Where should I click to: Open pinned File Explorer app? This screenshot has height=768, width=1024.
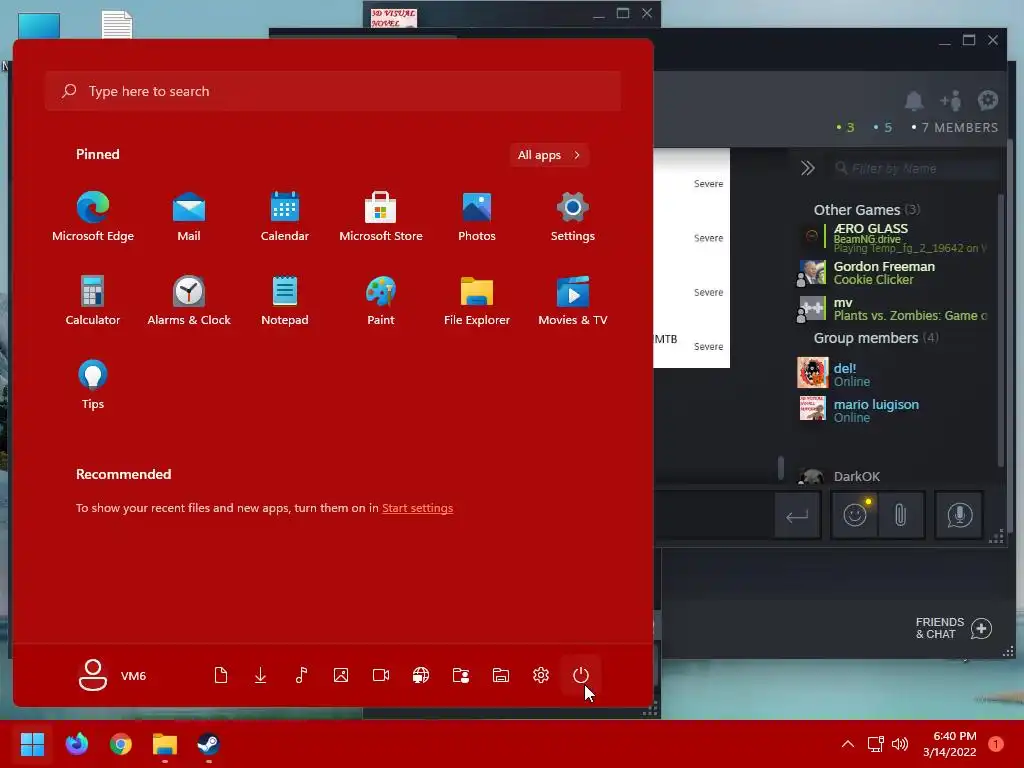(x=477, y=301)
